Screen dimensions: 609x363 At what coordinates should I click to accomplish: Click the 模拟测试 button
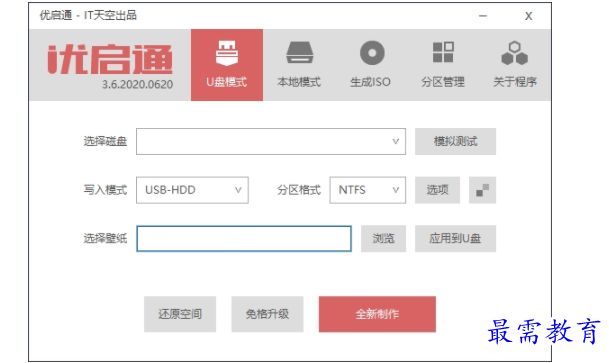coord(455,141)
